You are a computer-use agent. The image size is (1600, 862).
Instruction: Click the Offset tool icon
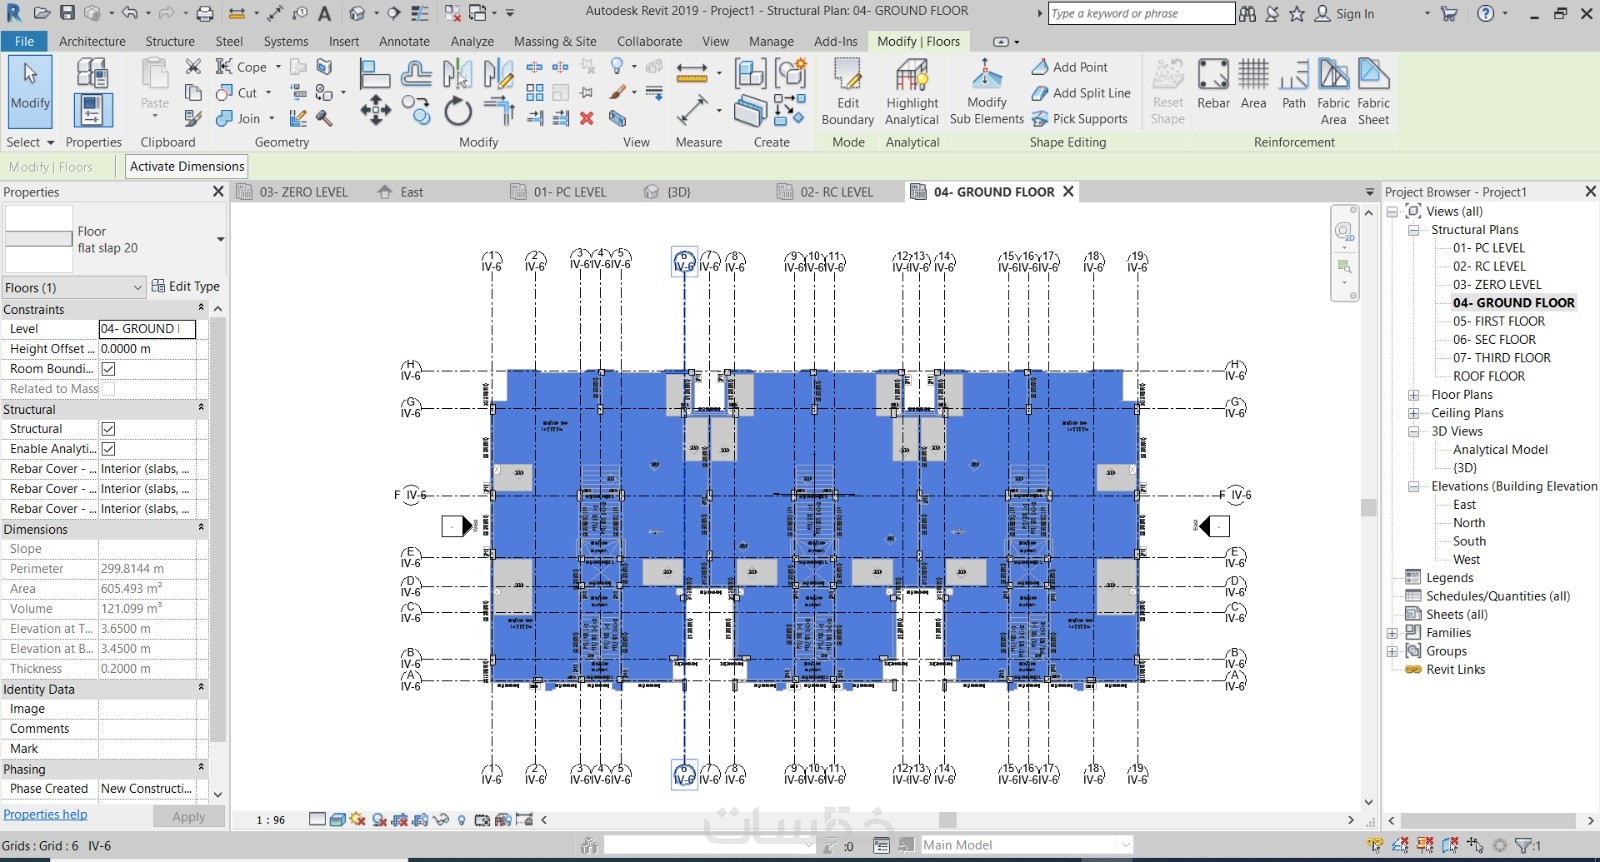416,73
